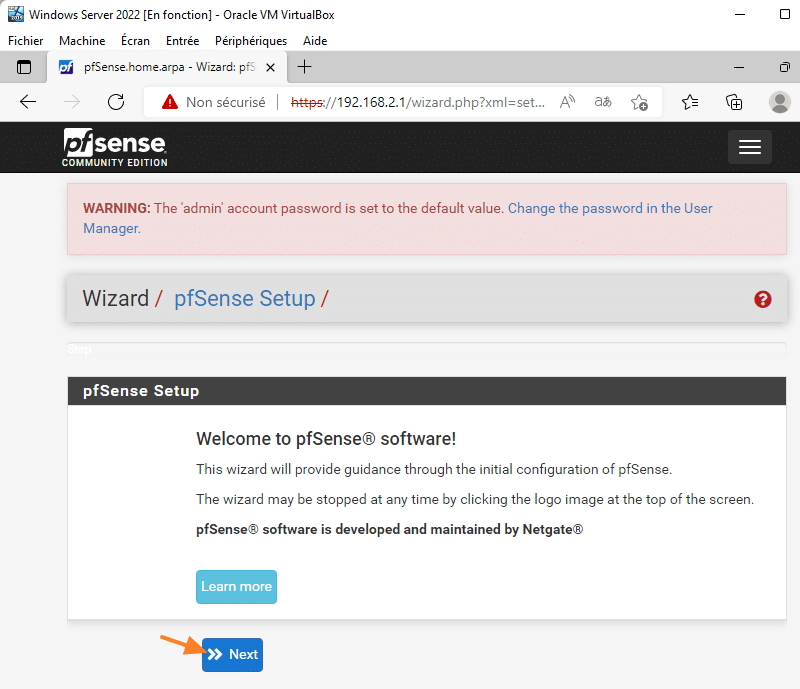Click the address bar URL field
The width and height of the screenshot is (800, 689).
point(418,103)
